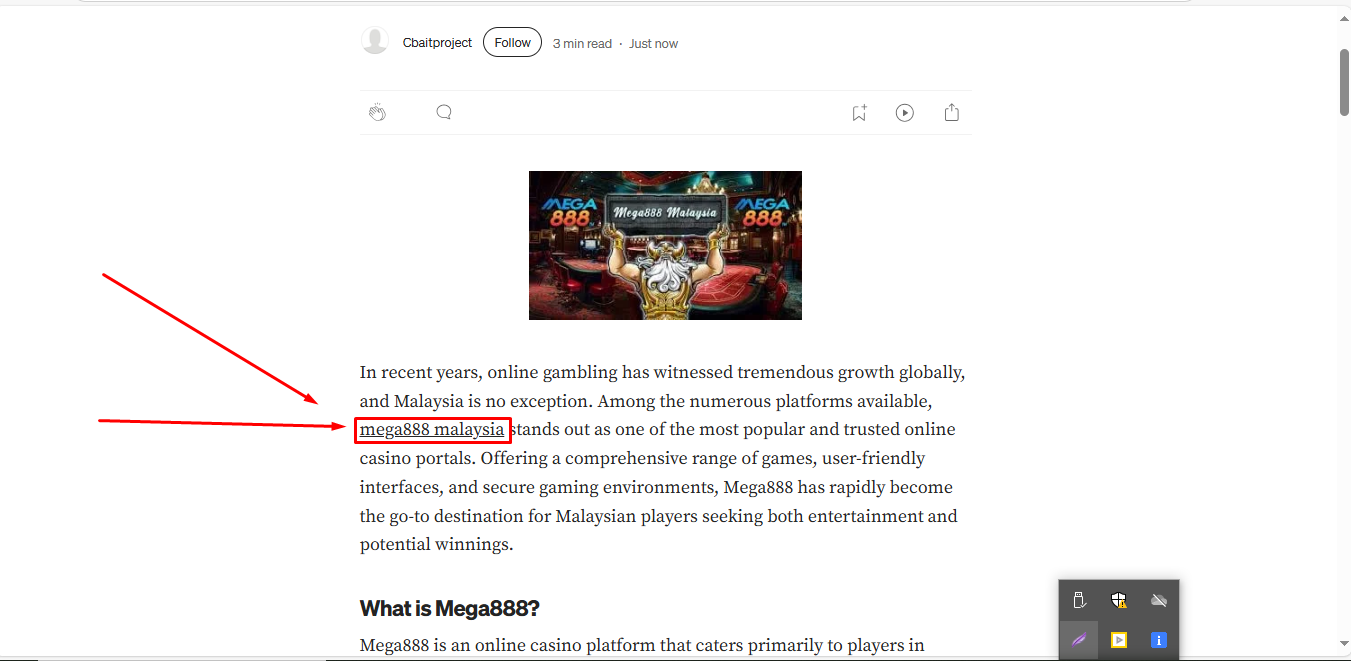Open the comment responses icon
This screenshot has width=1351, height=661.
pos(444,112)
